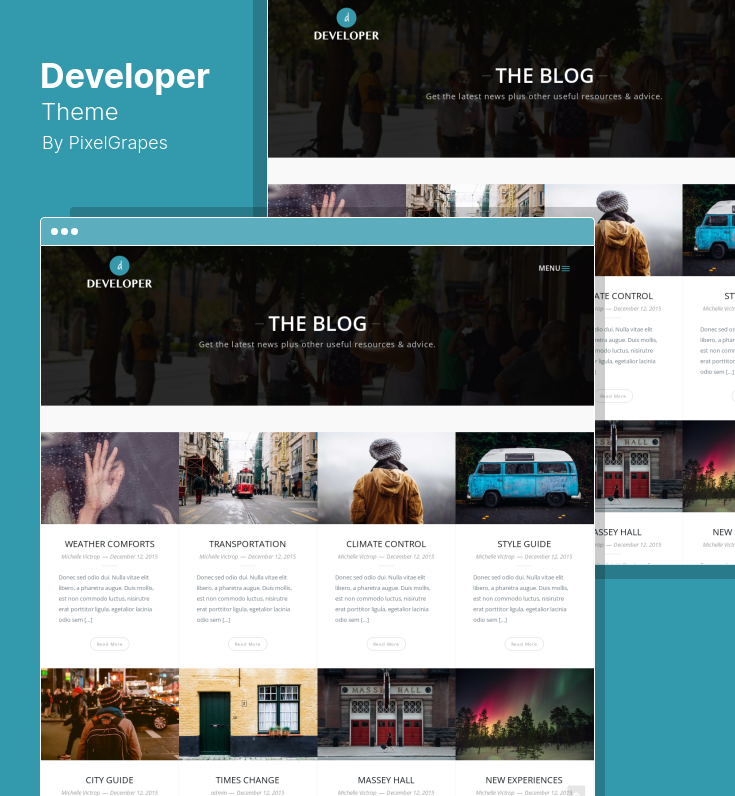Click the By PixelGrapes credit text
735x796 pixels.
point(105,143)
